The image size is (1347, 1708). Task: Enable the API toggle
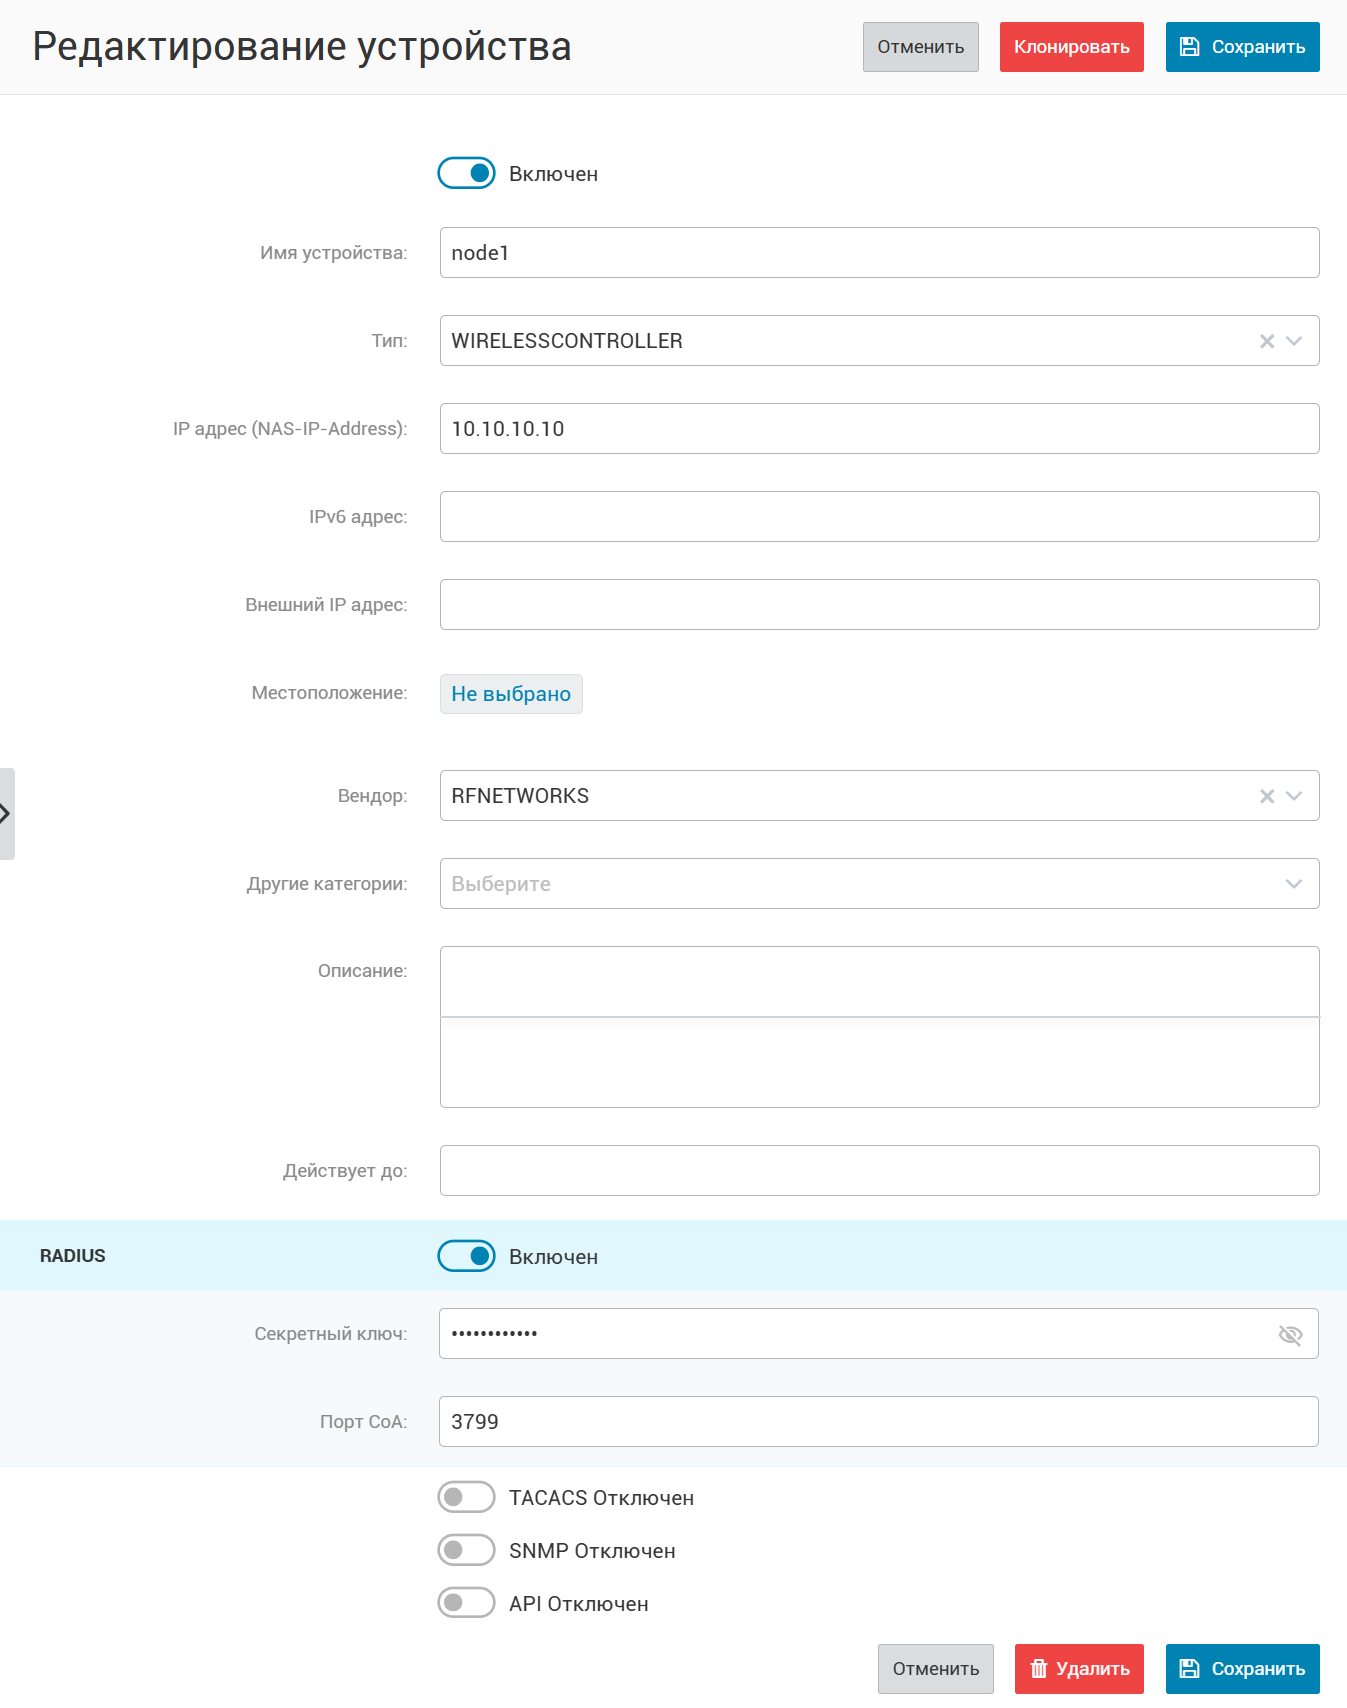(x=466, y=1603)
